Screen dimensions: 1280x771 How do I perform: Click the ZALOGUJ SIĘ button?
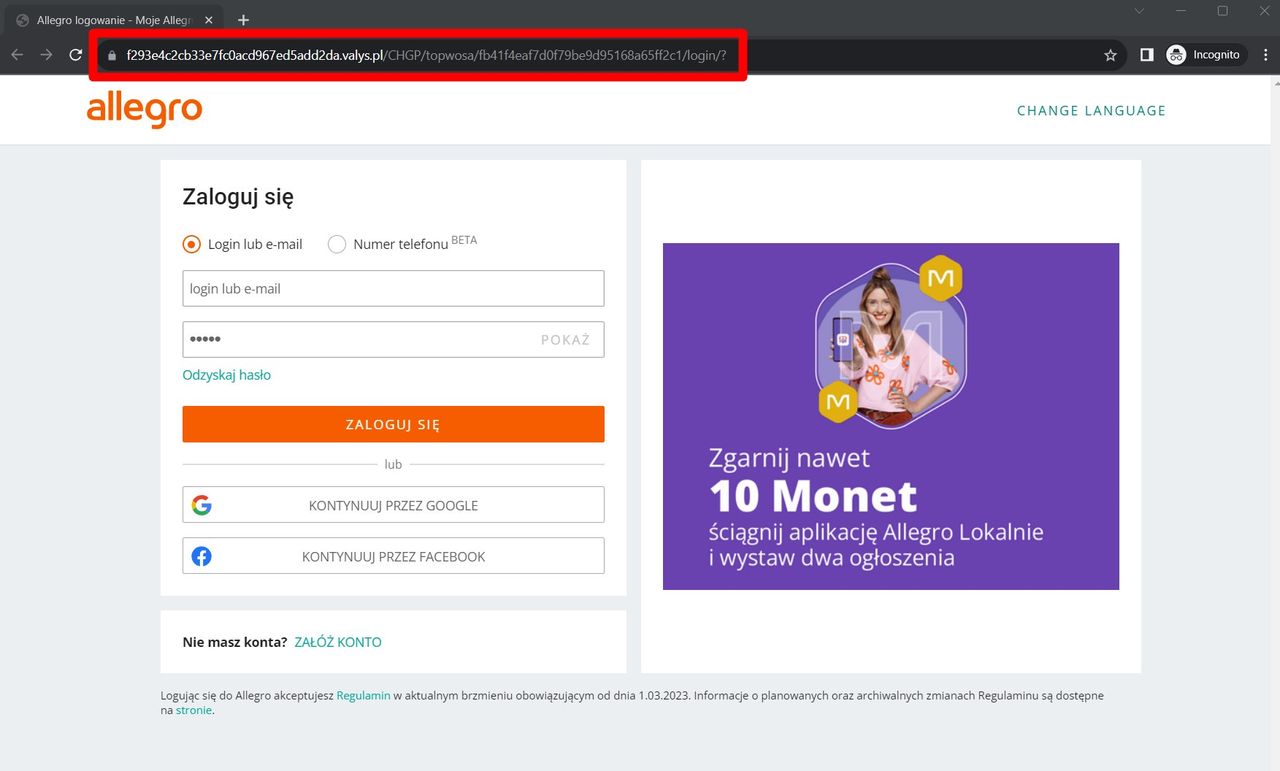[x=393, y=424]
